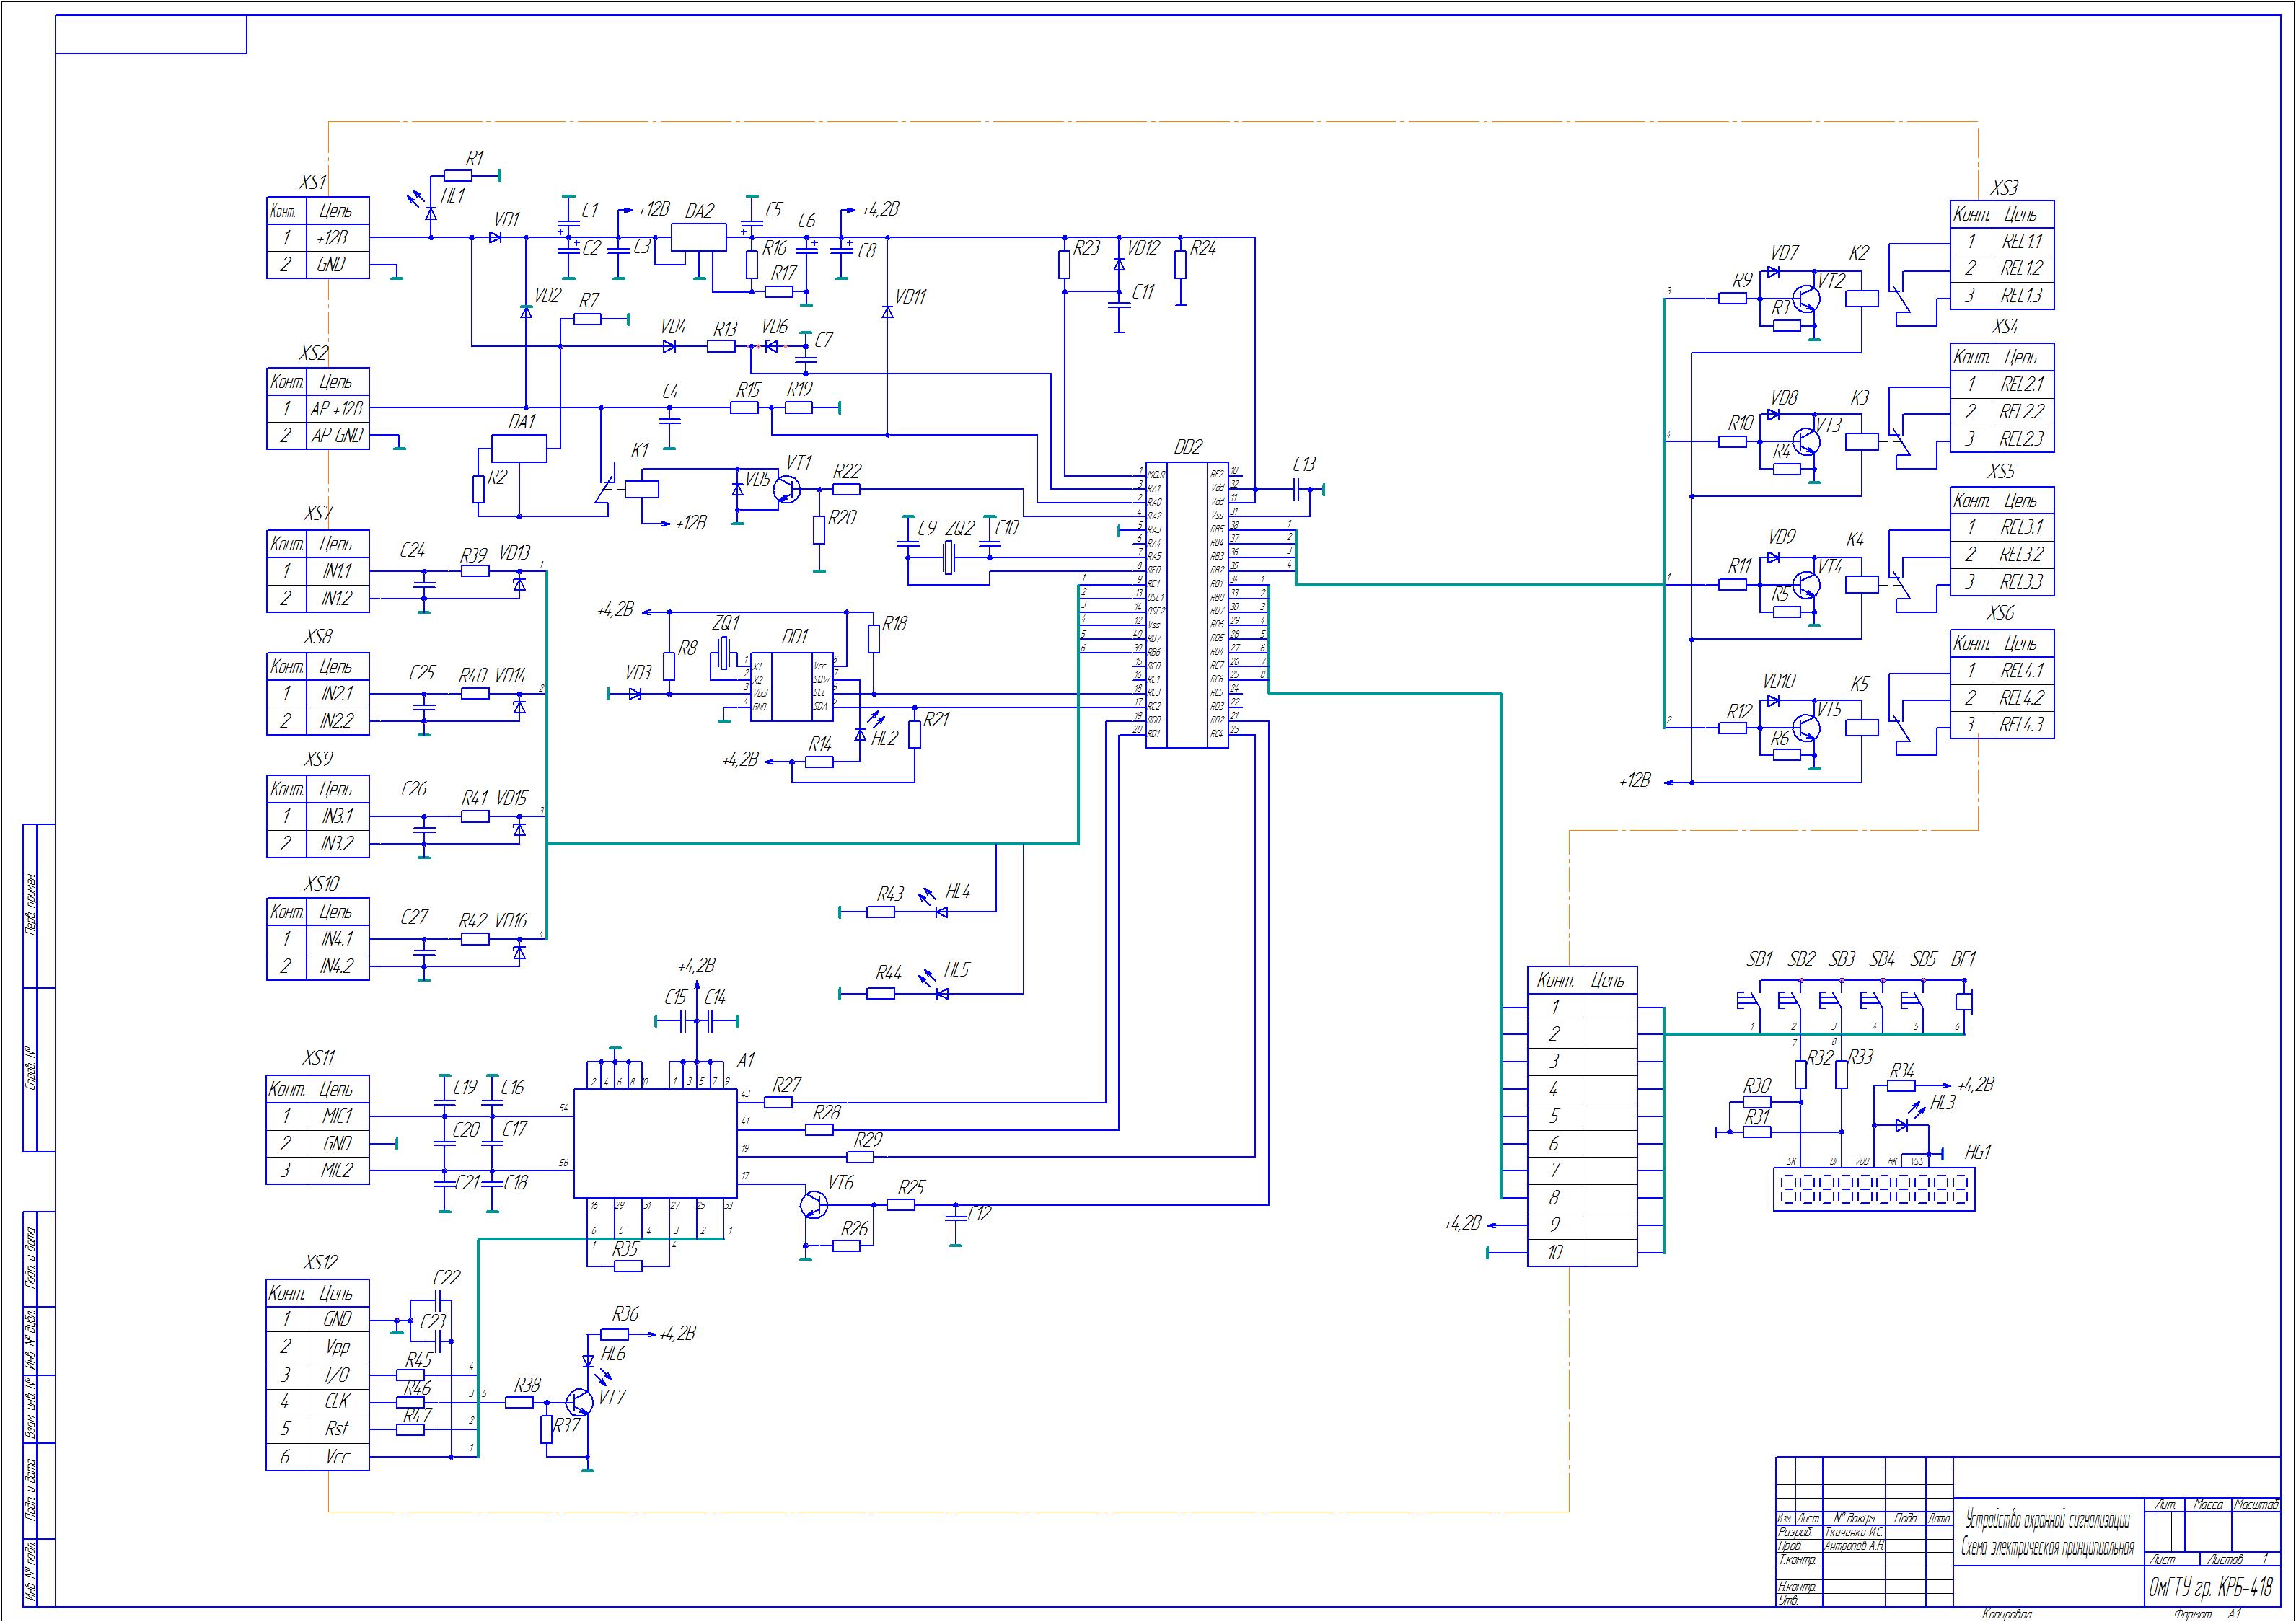
Task: Click the BF1 buzzer symbol
Action: click(x=1964, y=1000)
